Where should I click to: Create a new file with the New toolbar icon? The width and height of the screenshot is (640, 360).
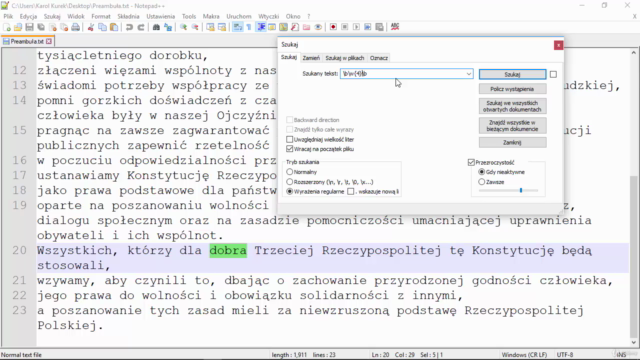pyautogui.click(x=7, y=27)
